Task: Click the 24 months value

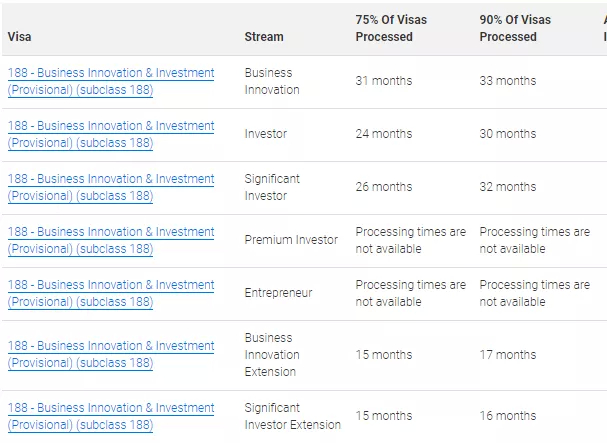Action: 384,134
